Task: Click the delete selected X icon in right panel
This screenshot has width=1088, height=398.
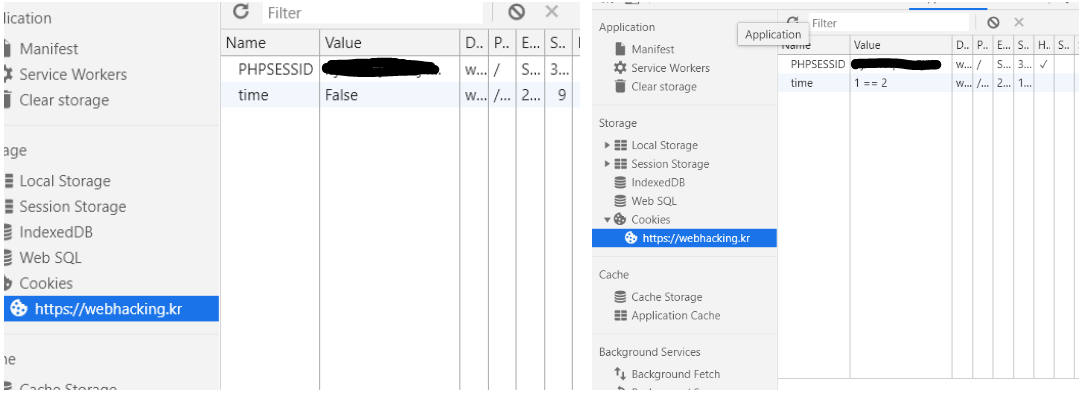Action: point(1019,23)
